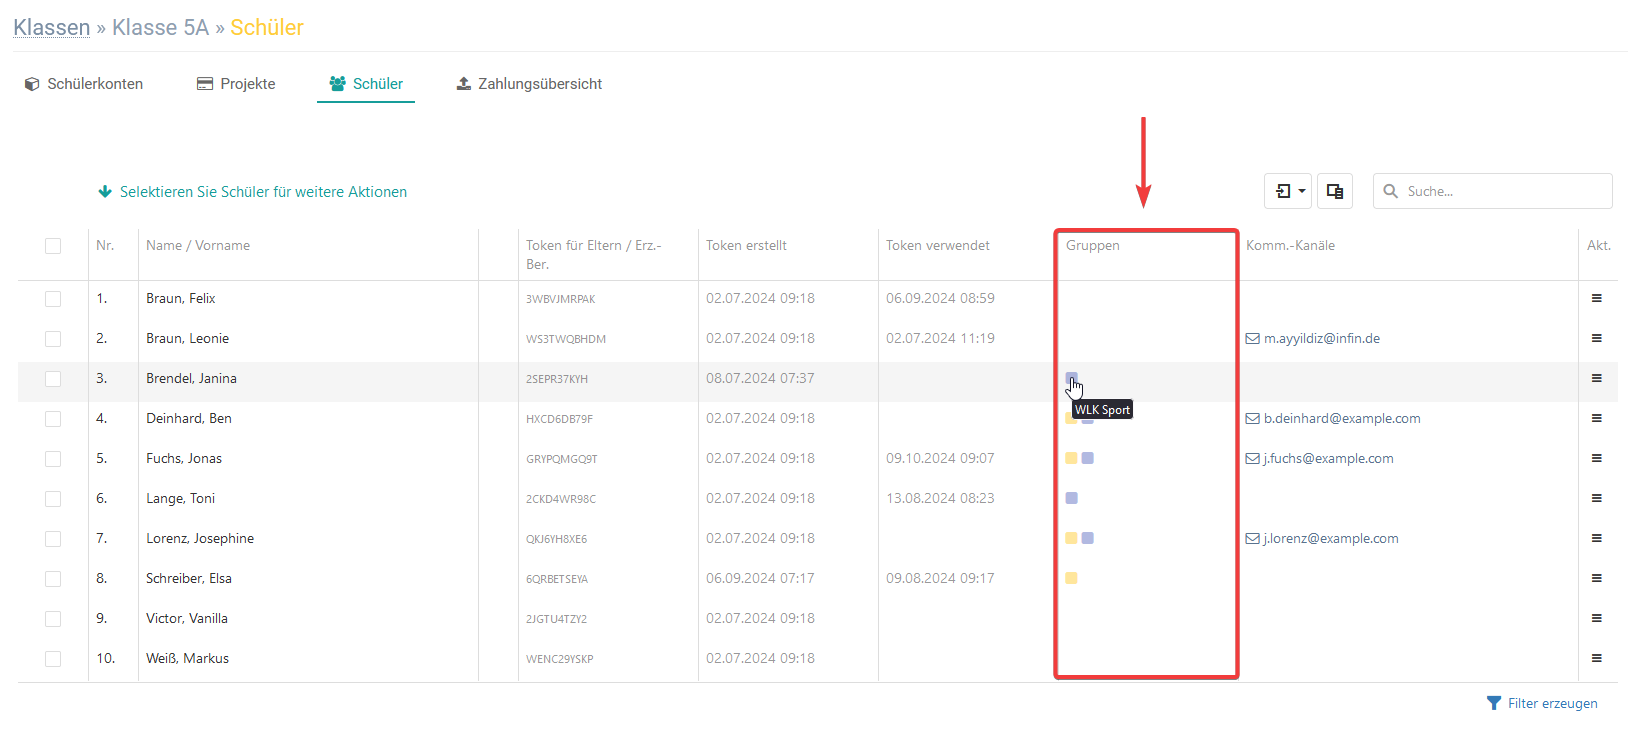1629x738 pixels.
Task: Open the action menu for Brendel, Janina
Action: pyautogui.click(x=1597, y=378)
